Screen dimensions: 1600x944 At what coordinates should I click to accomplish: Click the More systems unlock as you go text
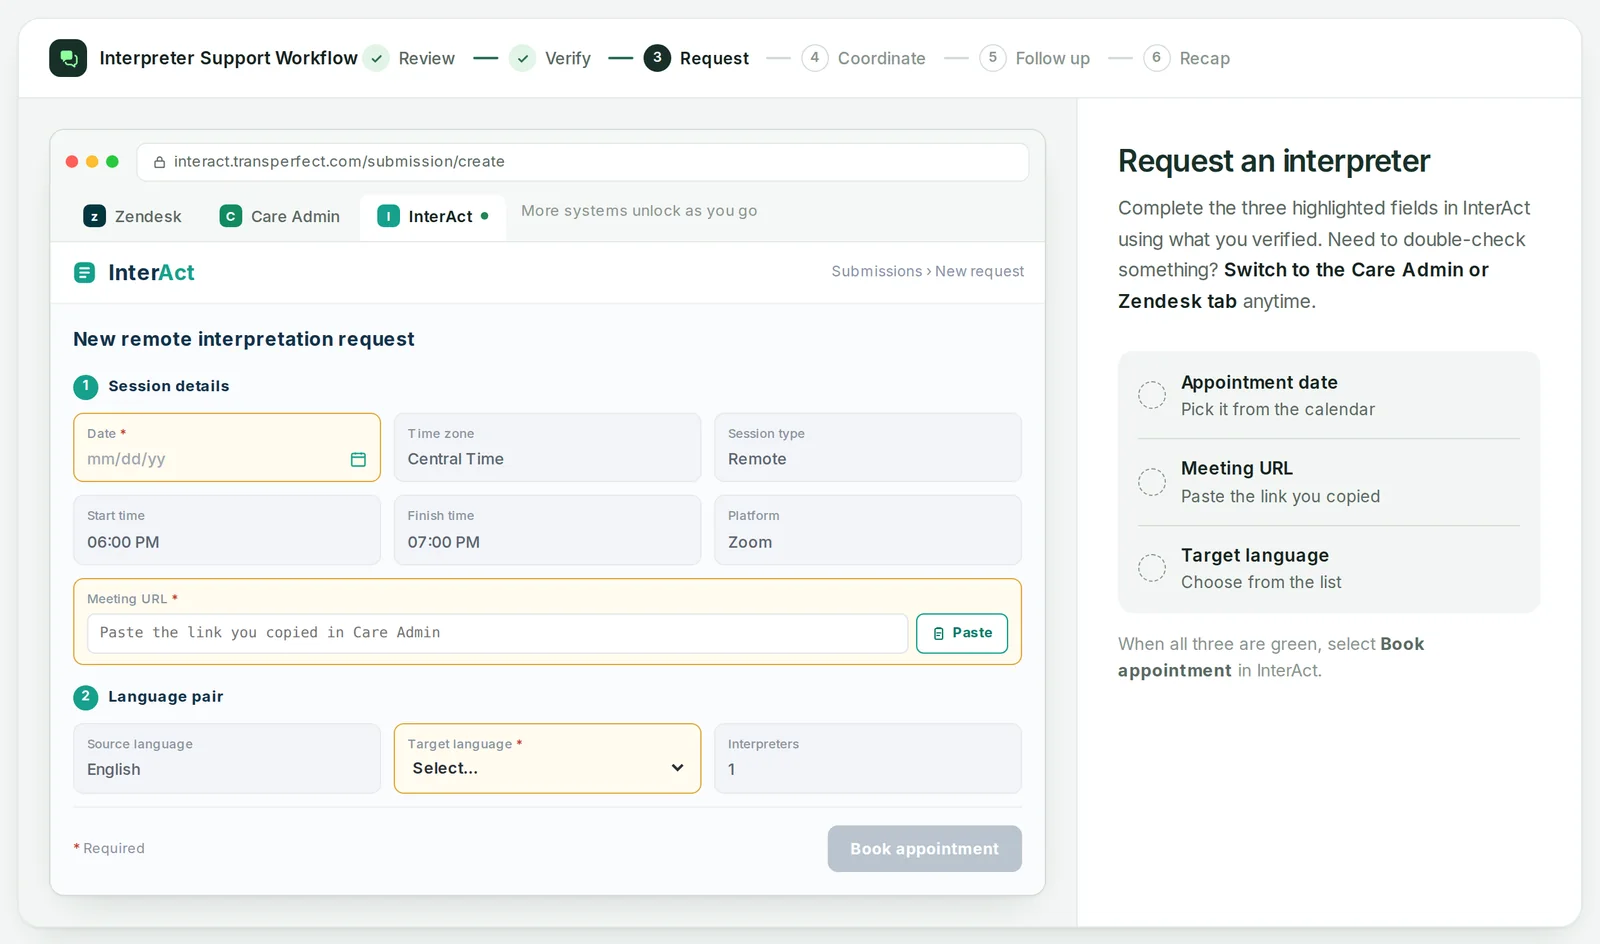639,211
